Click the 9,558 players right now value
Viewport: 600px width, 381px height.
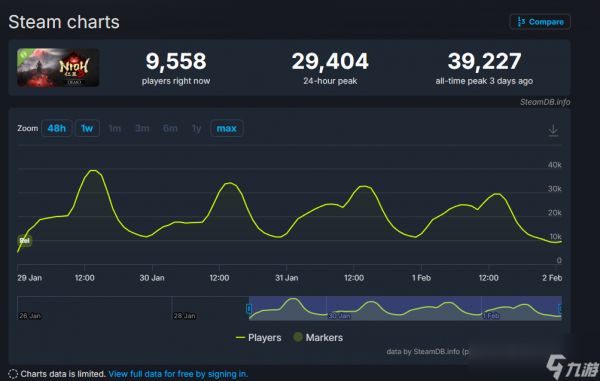pyautogui.click(x=176, y=61)
